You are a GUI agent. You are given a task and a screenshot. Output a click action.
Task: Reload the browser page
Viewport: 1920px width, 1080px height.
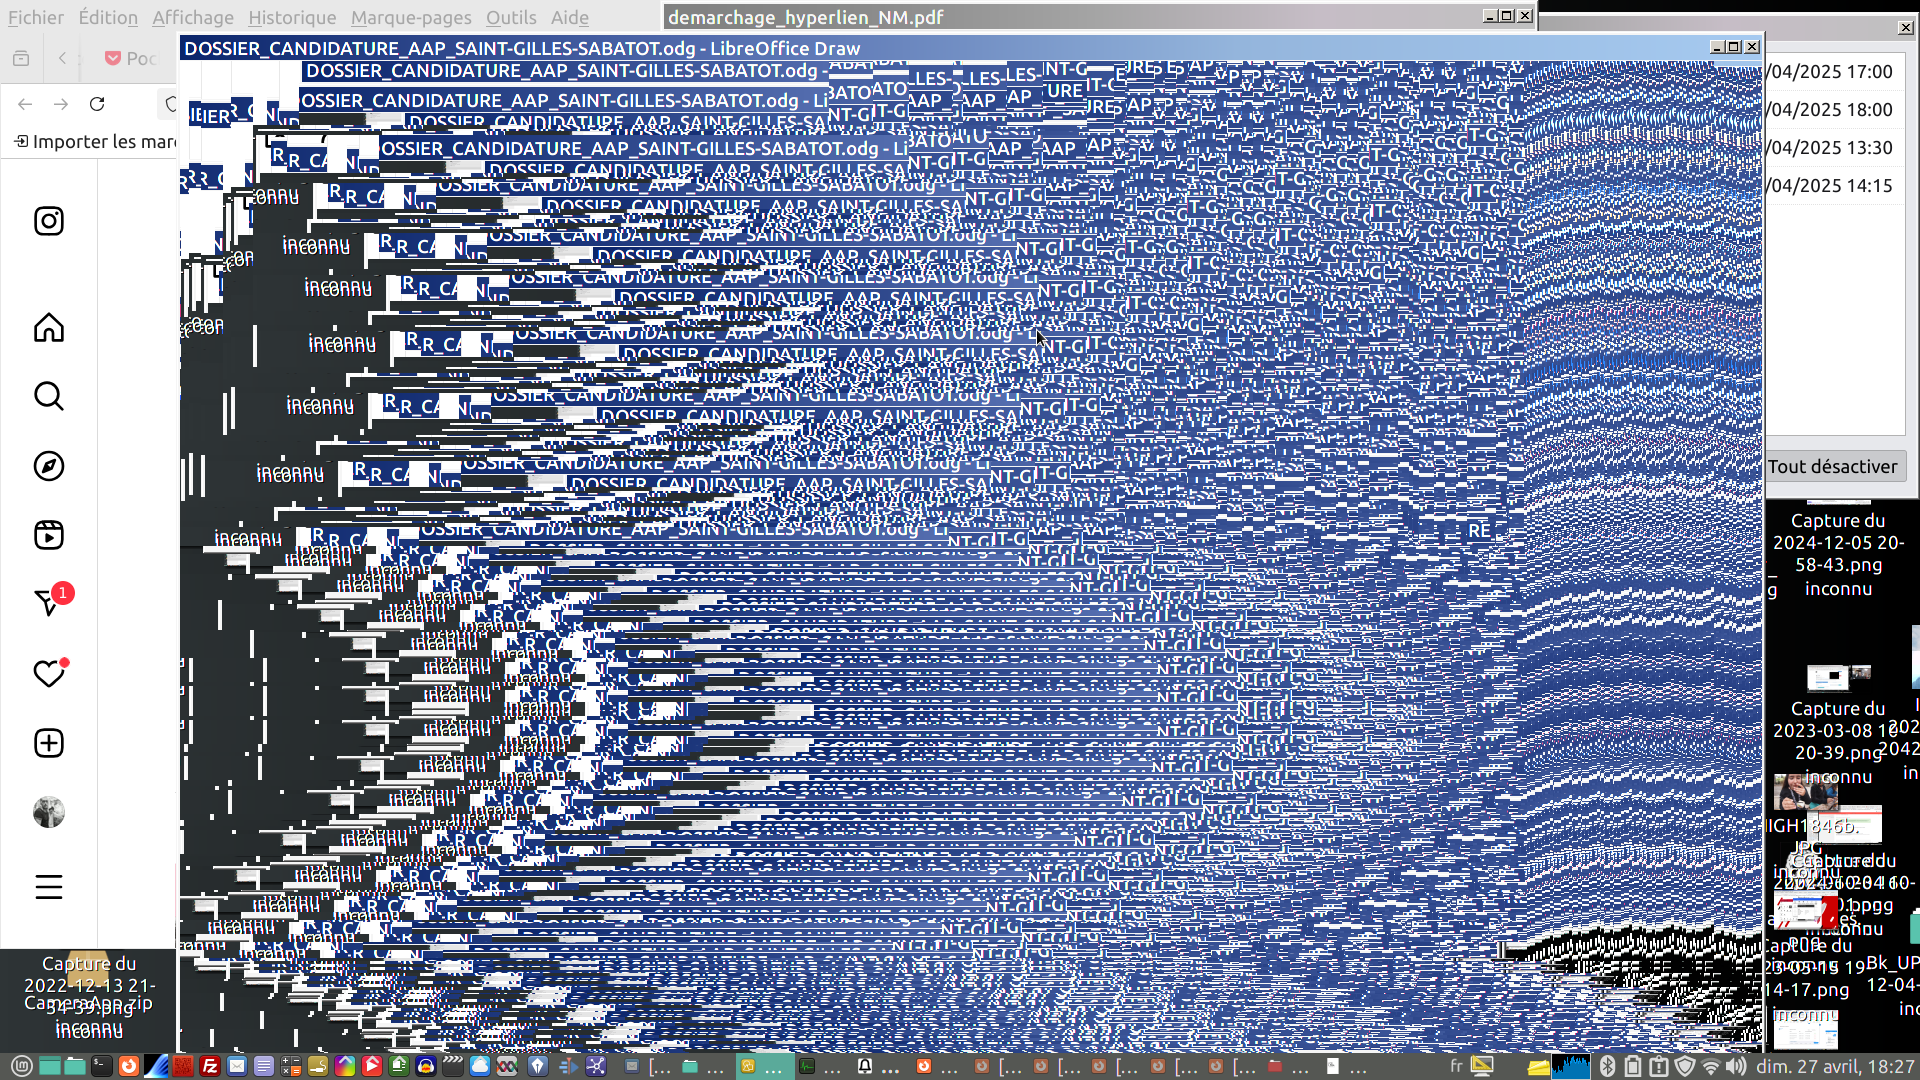(97, 104)
